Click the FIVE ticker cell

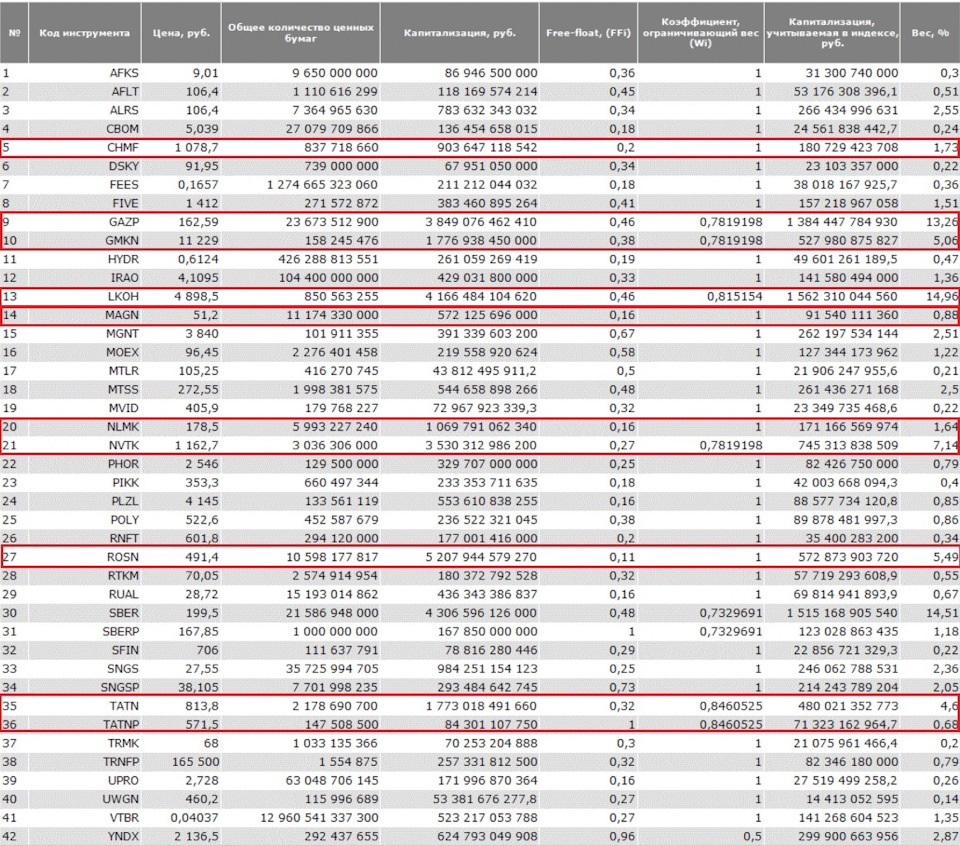(126, 203)
